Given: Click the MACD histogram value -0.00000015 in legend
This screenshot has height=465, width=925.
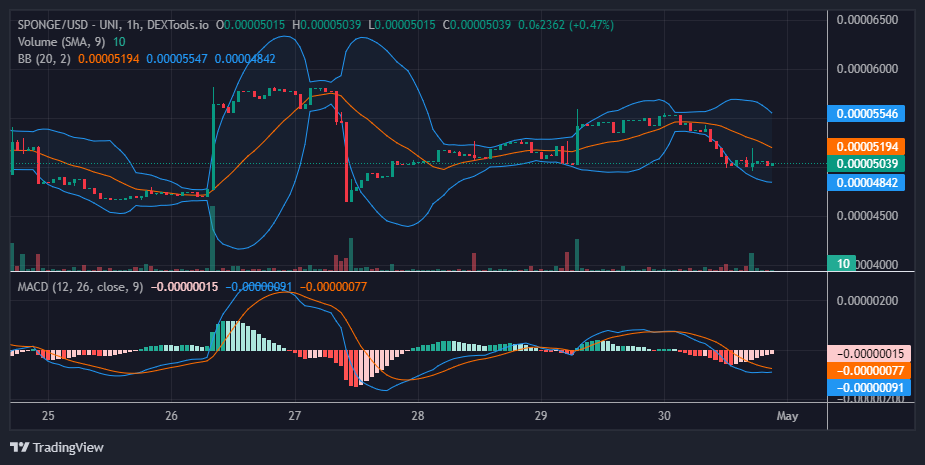Looking at the screenshot, I should click(x=185, y=287).
